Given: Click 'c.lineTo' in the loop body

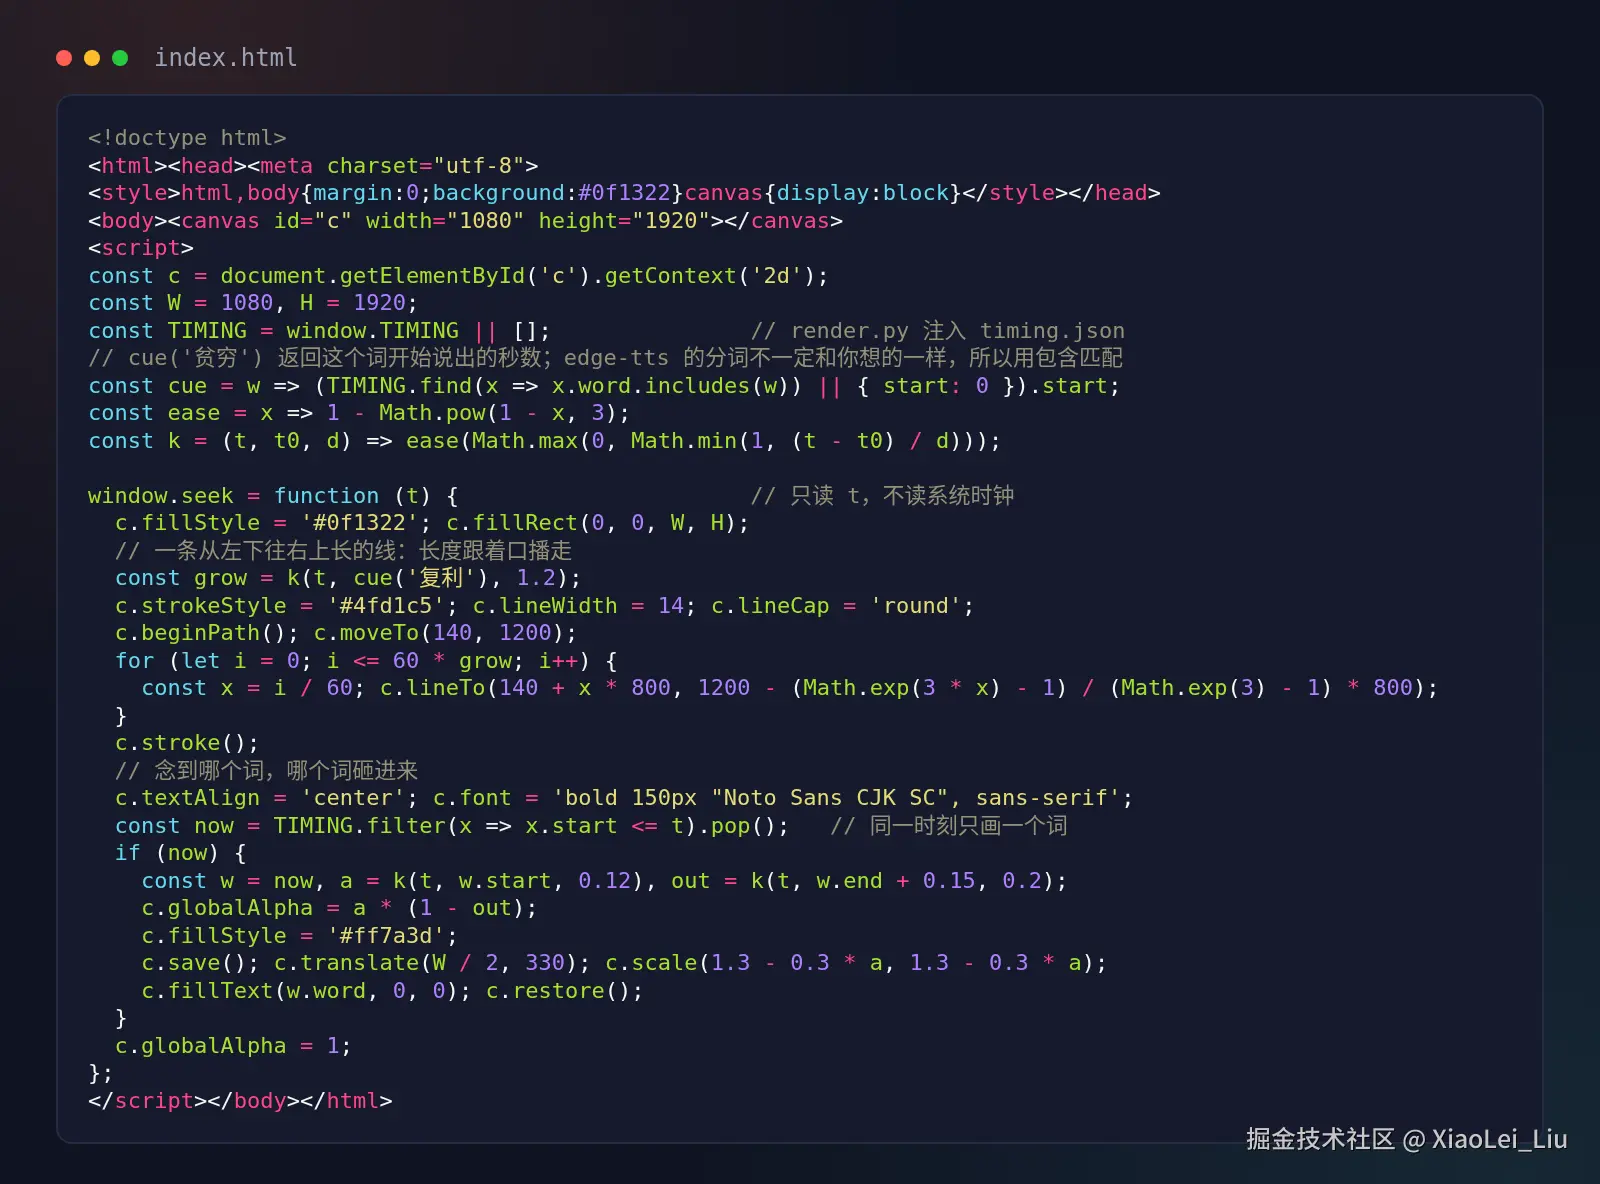Looking at the screenshot, I should (x=432, y=688).
